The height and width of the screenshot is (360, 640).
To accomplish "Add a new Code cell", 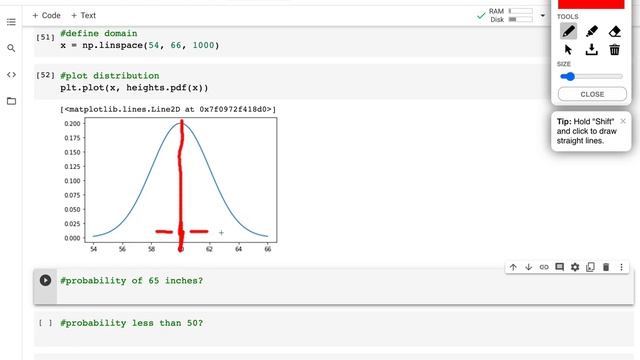I will (x=46, y=16).
